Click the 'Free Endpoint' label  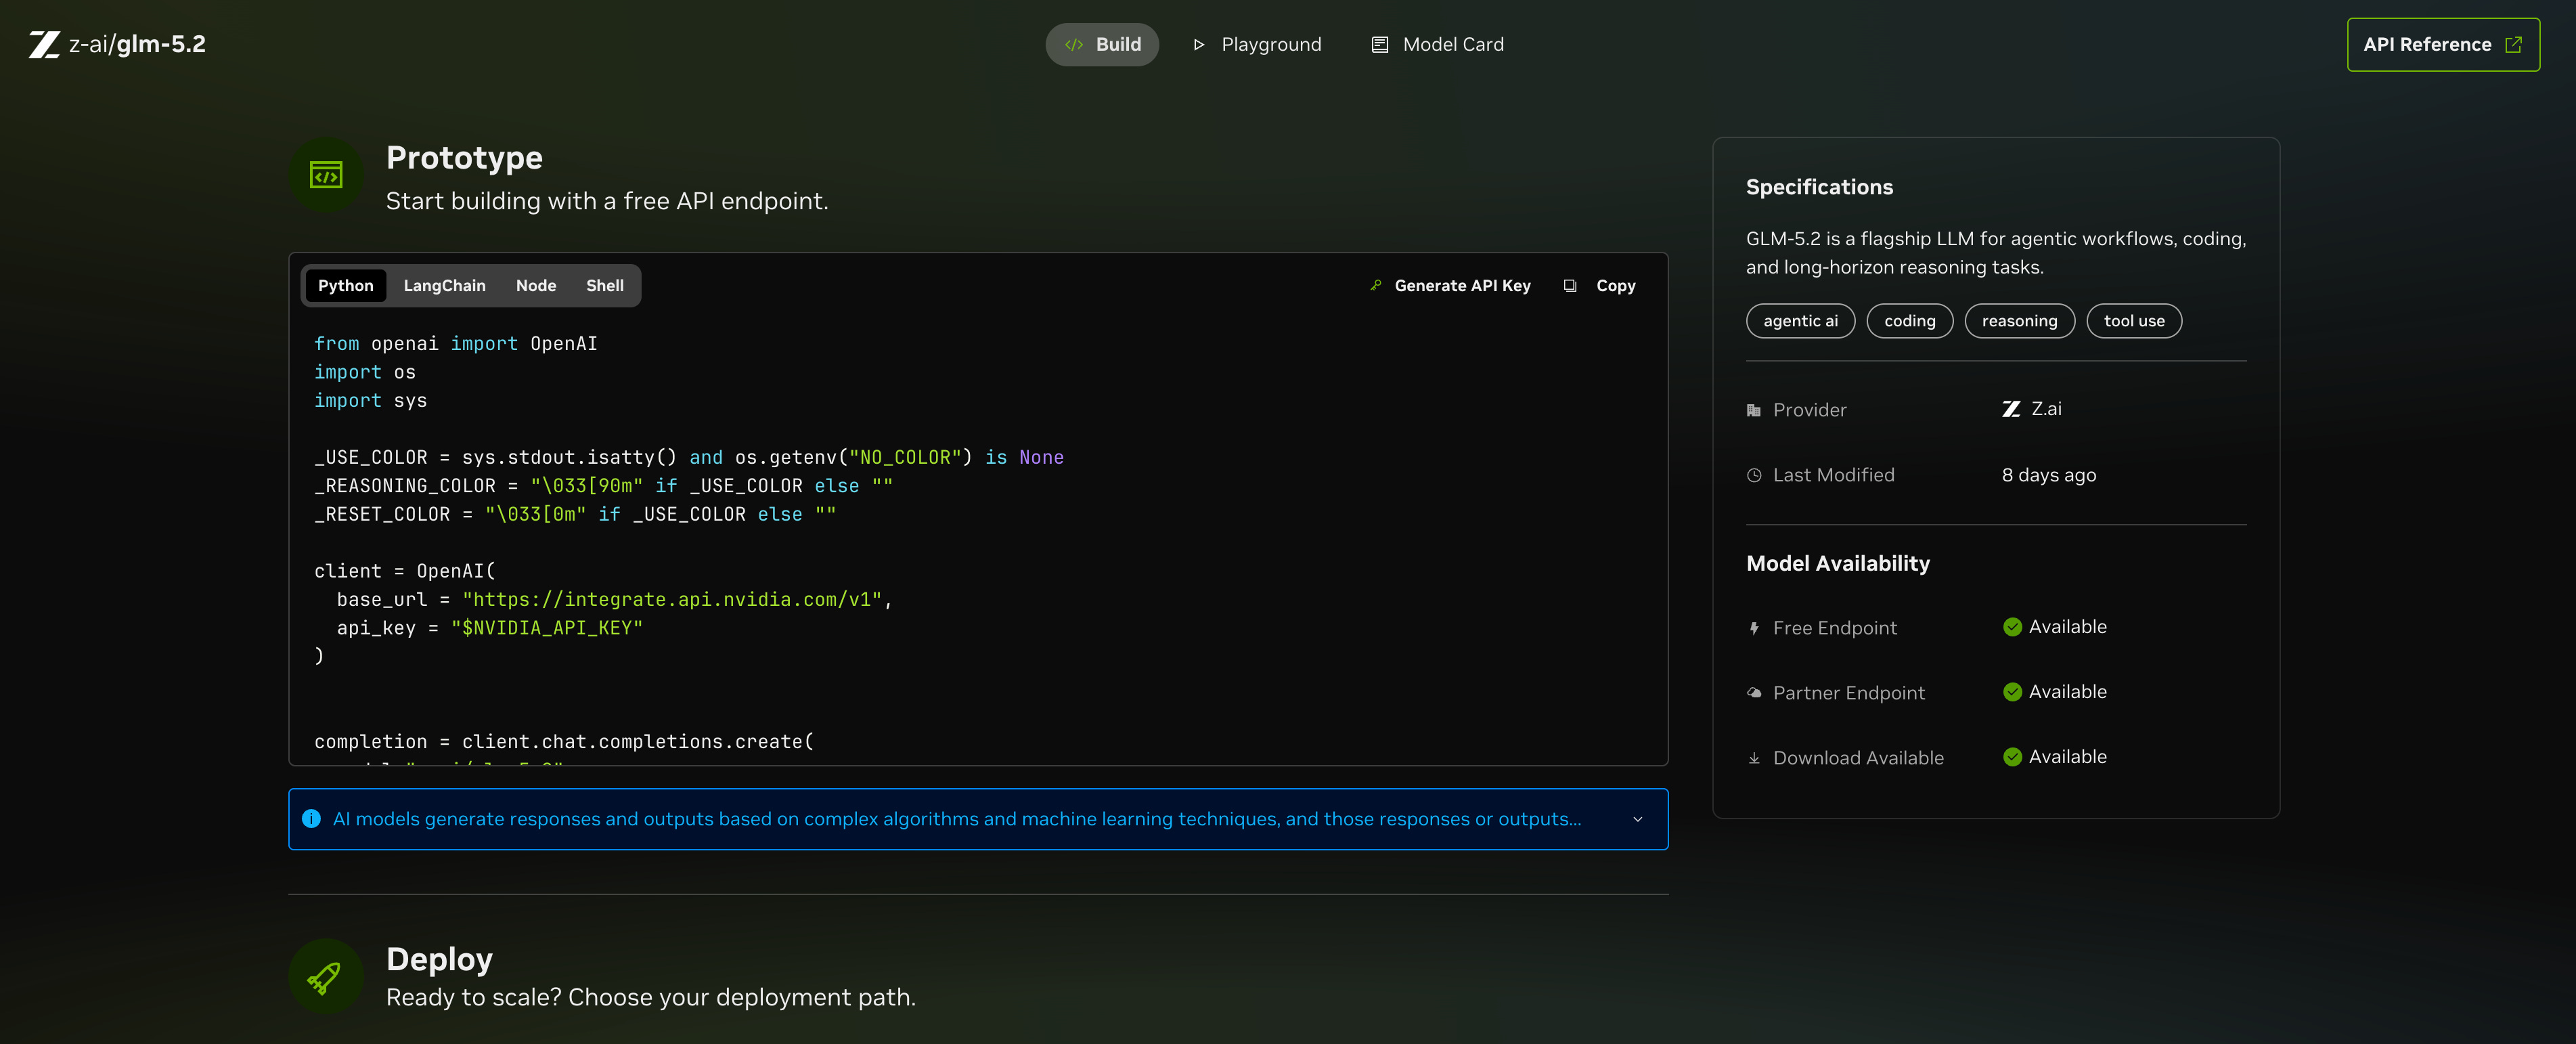pos(1834,628)
